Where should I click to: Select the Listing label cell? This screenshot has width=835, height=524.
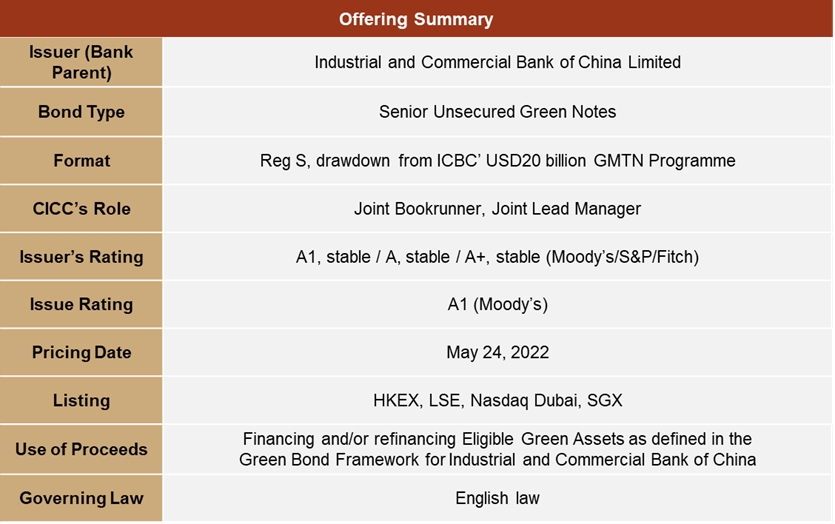point(81,400)
